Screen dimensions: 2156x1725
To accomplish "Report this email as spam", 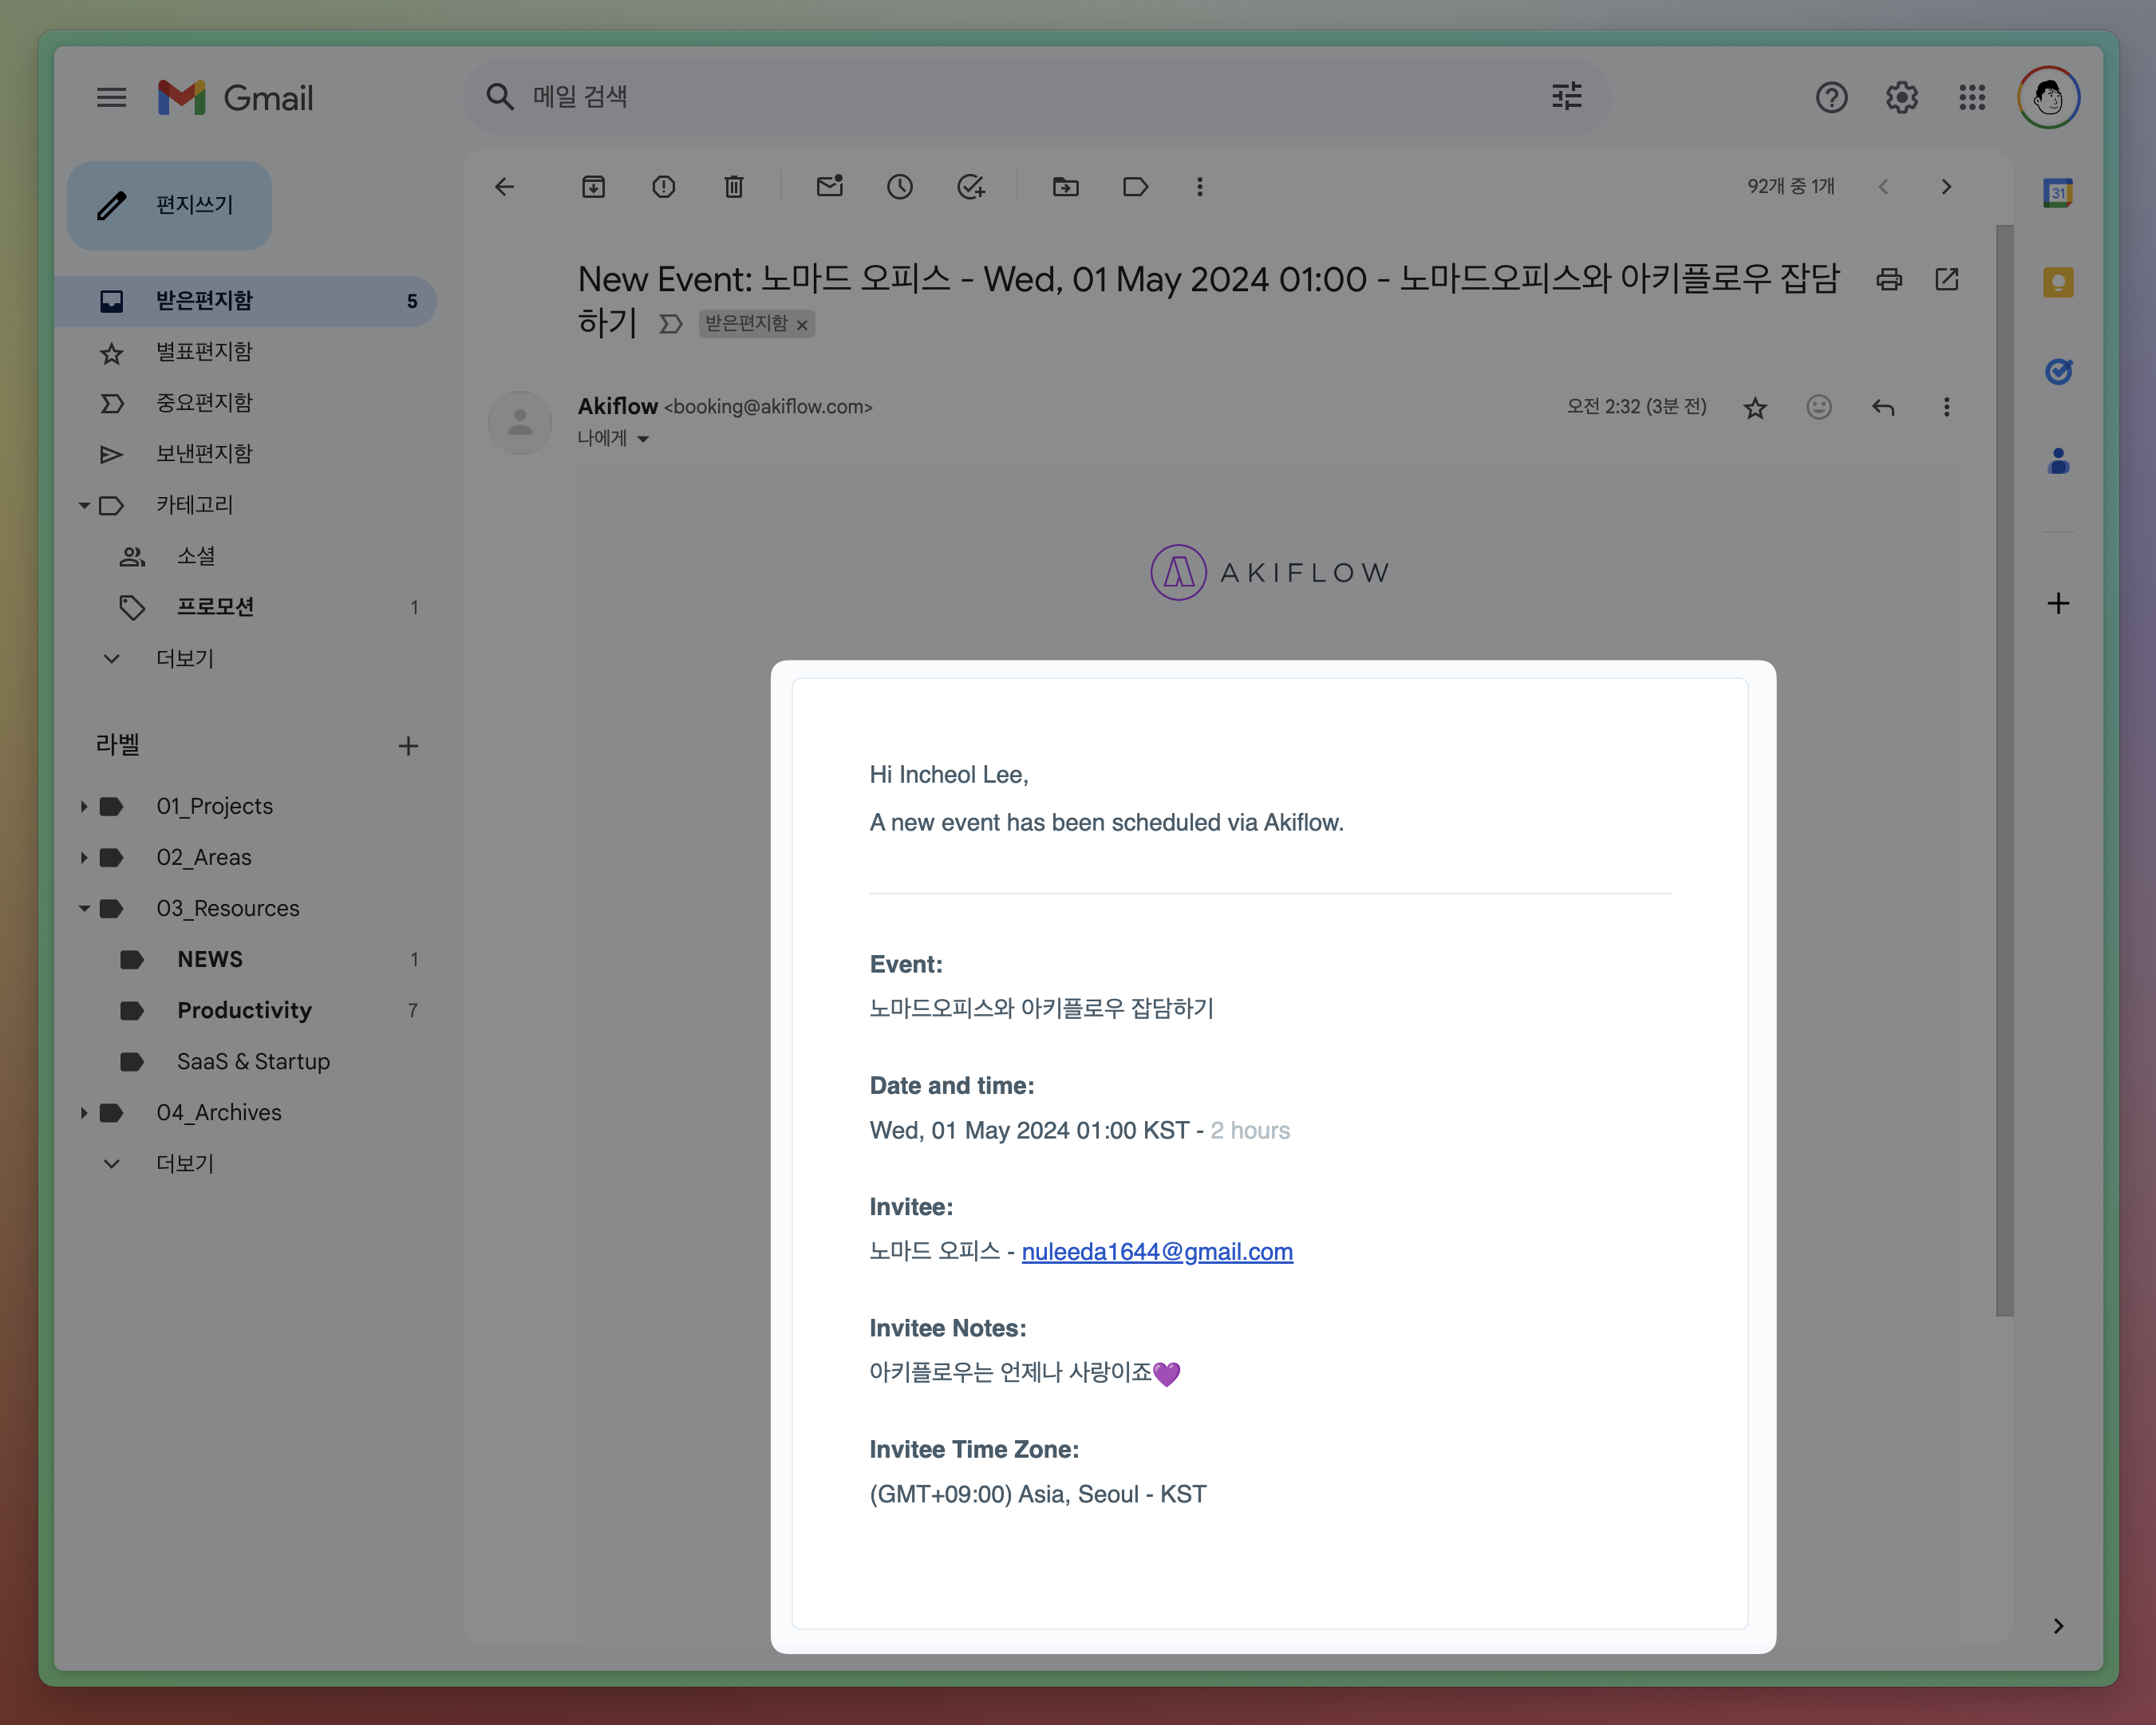I will (663, 187).
